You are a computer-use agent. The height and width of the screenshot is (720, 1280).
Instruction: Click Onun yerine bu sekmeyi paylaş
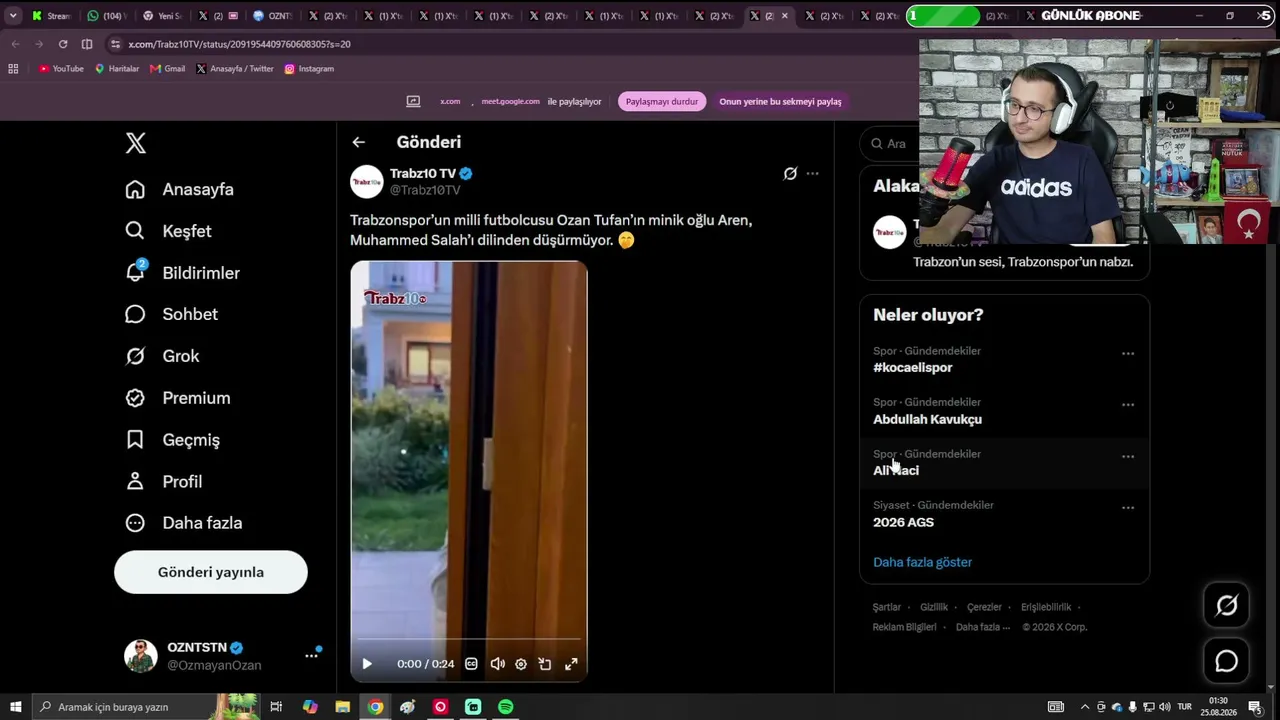tap(780, 101)
